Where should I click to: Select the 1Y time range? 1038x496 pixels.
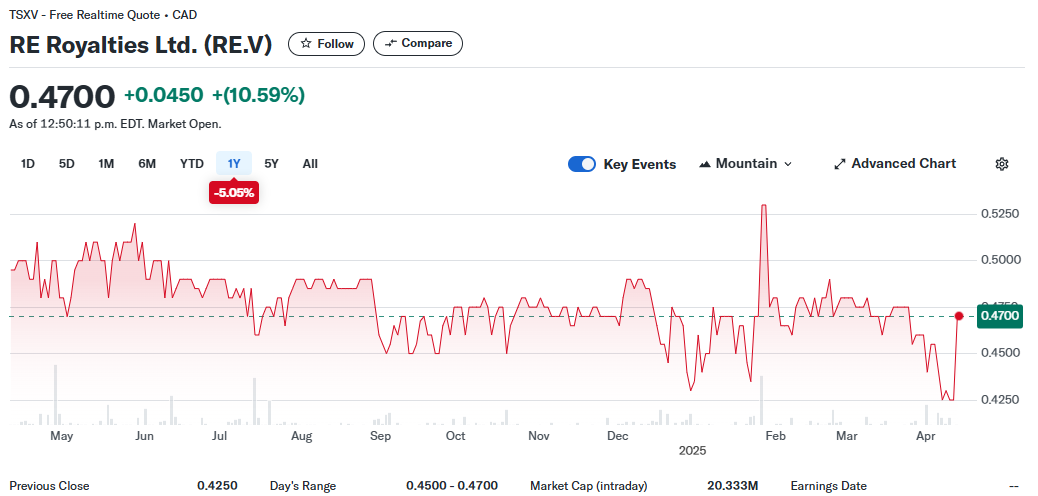coord(234,164)
